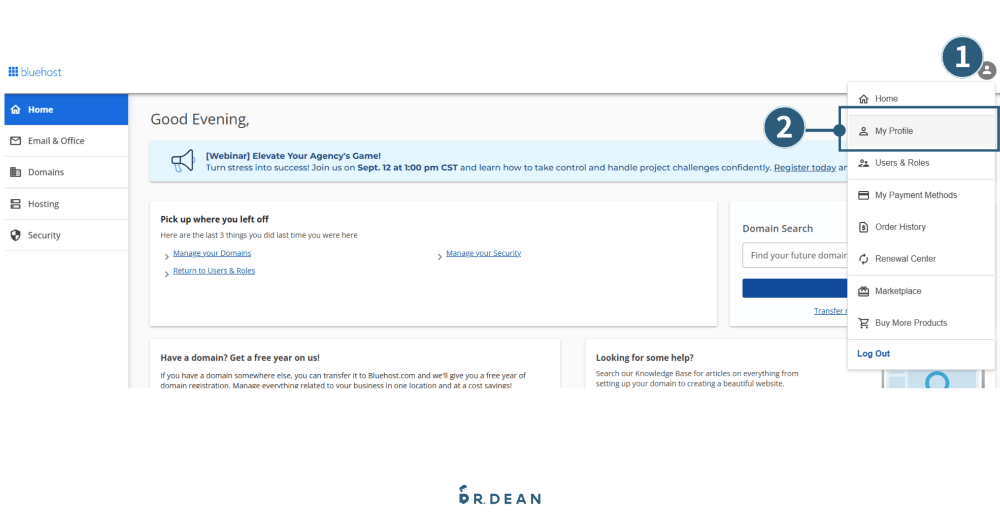The image size is (1000, 521).
Task: Open the Security sidebar section
Action: (44, 235)
